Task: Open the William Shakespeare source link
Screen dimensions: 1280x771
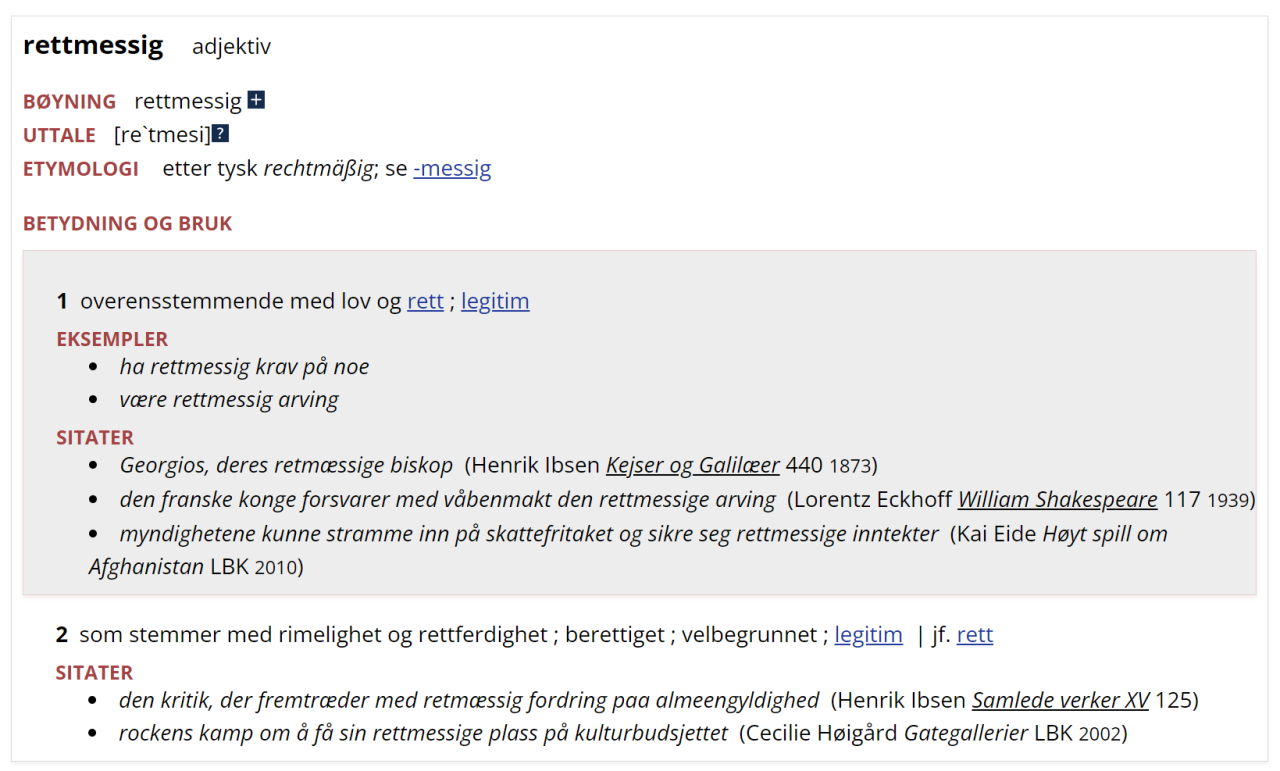Action: coord(1057,499)
